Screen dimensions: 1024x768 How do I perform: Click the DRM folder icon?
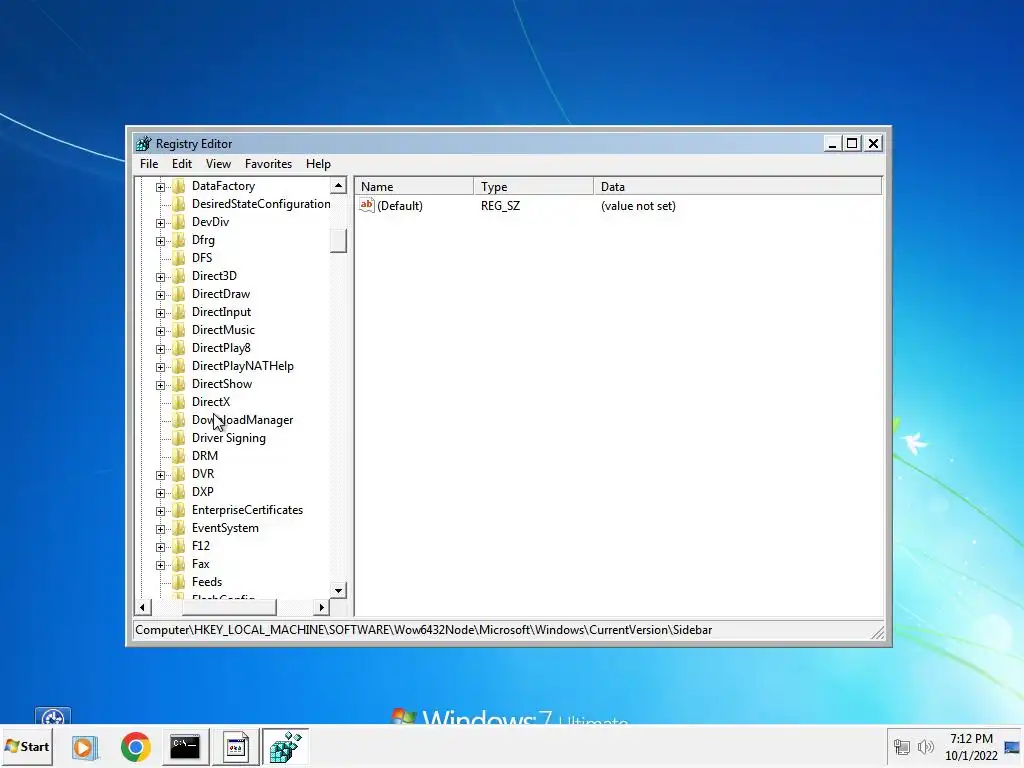pyautogui.click(x=178, y=456)
